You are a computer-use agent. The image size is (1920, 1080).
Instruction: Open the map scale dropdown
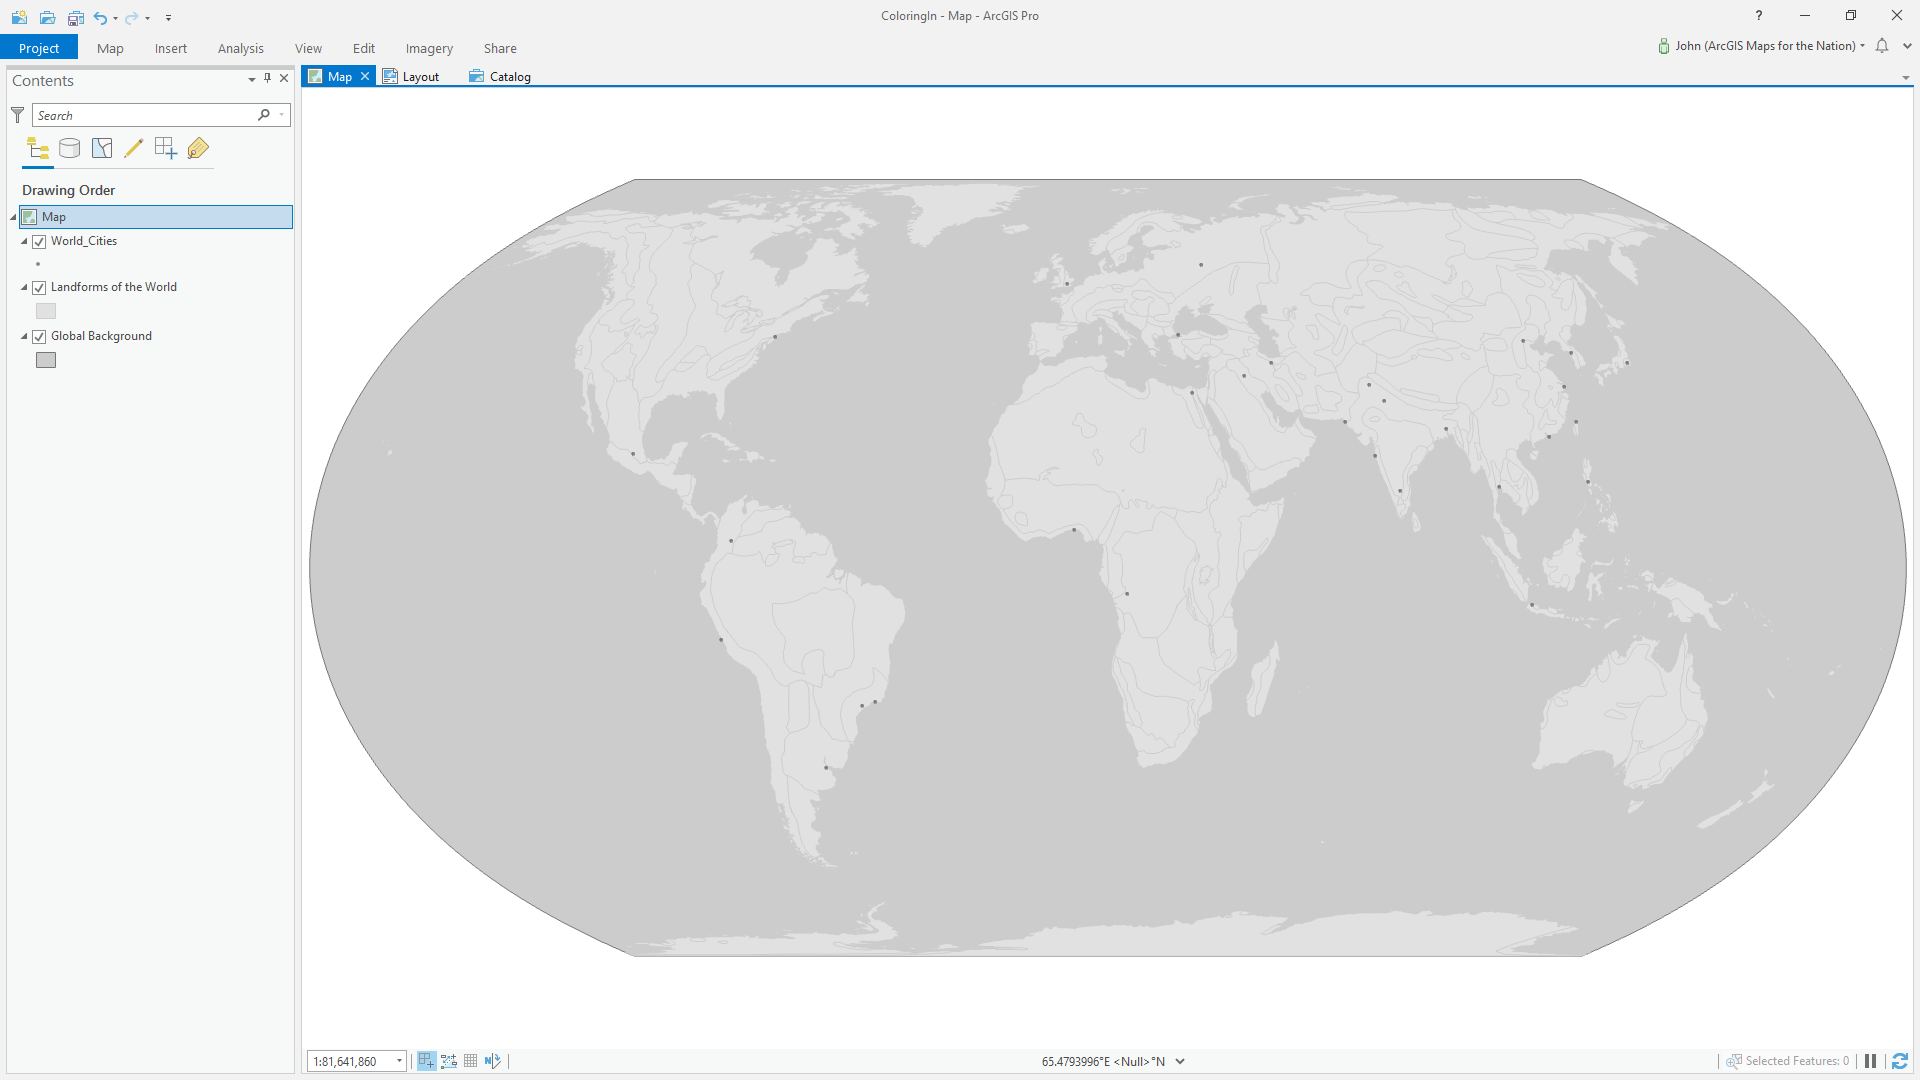click(x=399, y=1061)
